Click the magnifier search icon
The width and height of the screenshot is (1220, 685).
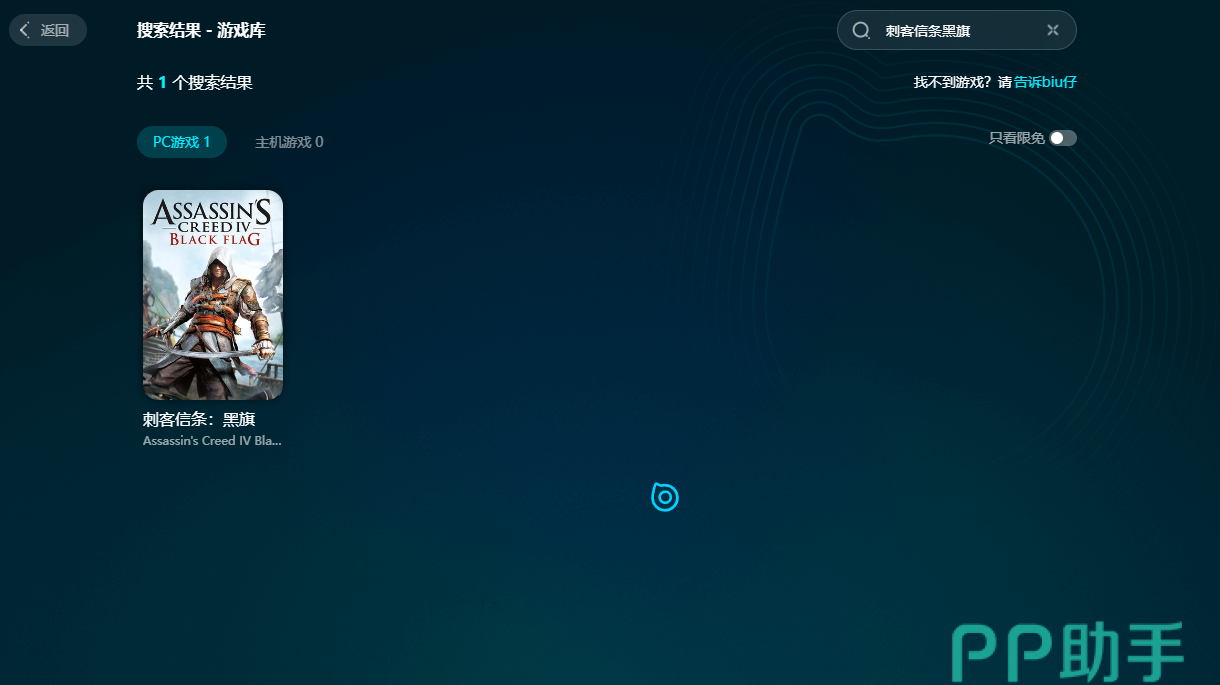pyautogui.click(x=861, y=30)
